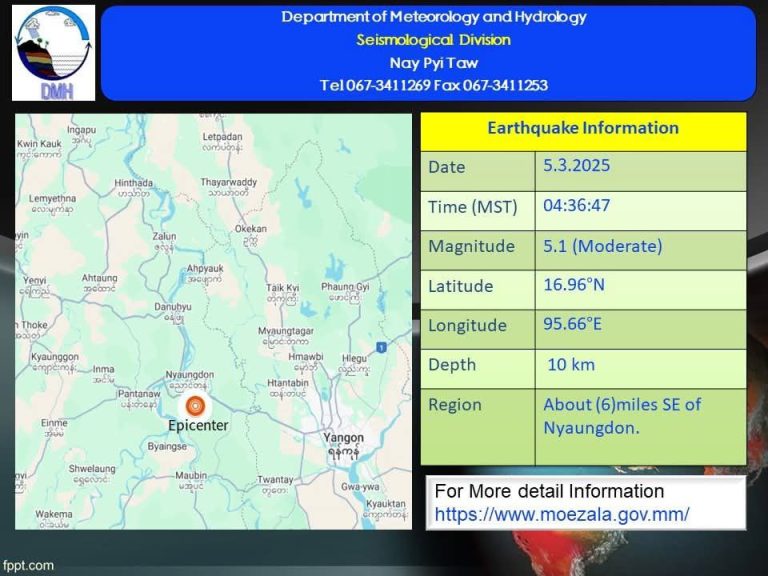Click the Letpadan label on the map
The height and width of the screenshot is (576, 768).
tap(222, 137)
